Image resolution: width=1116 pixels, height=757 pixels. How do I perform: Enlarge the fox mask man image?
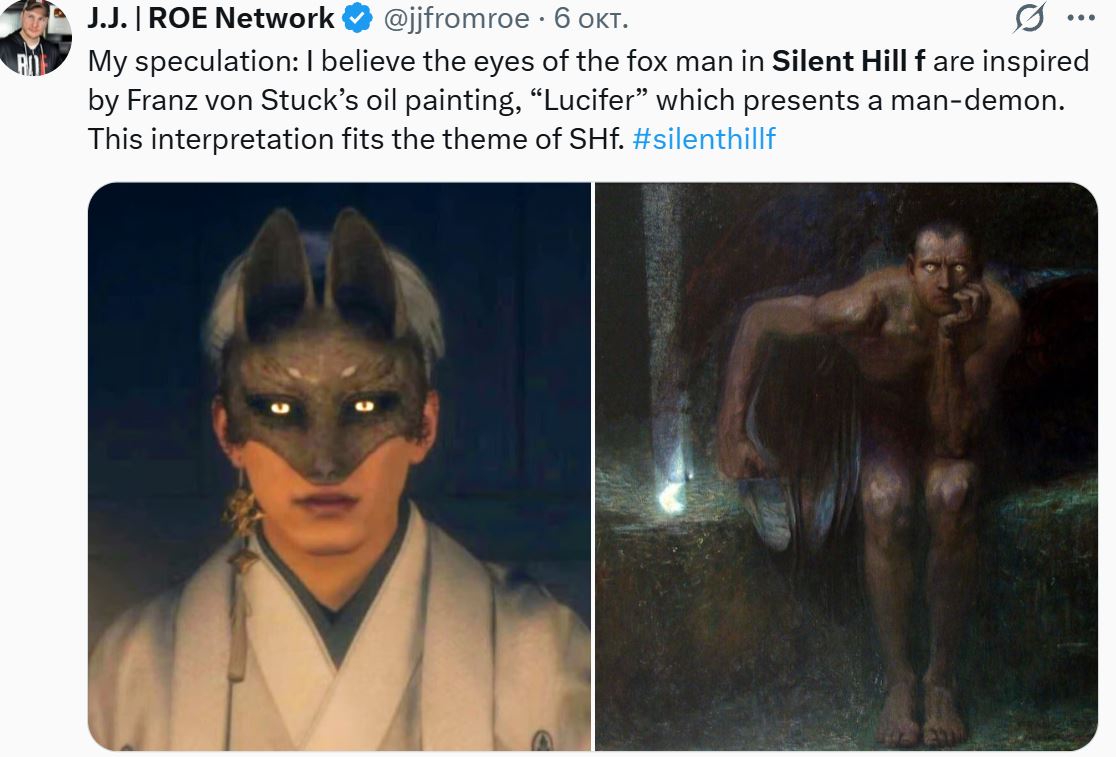(339, 467)
